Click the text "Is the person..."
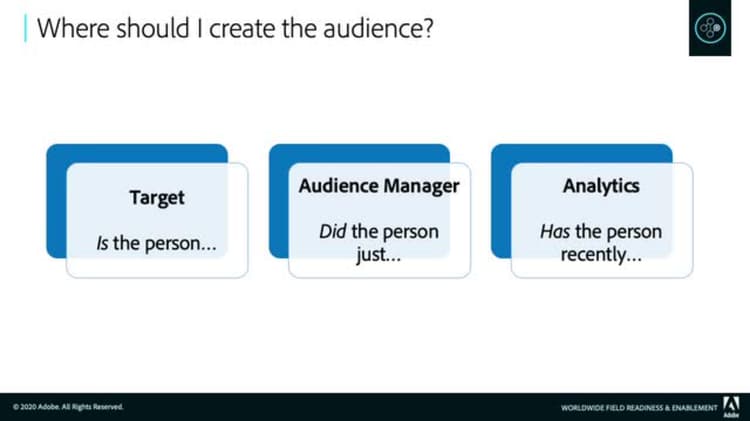The height and width of the screenshot is (421, 750). tap(156, 243)
